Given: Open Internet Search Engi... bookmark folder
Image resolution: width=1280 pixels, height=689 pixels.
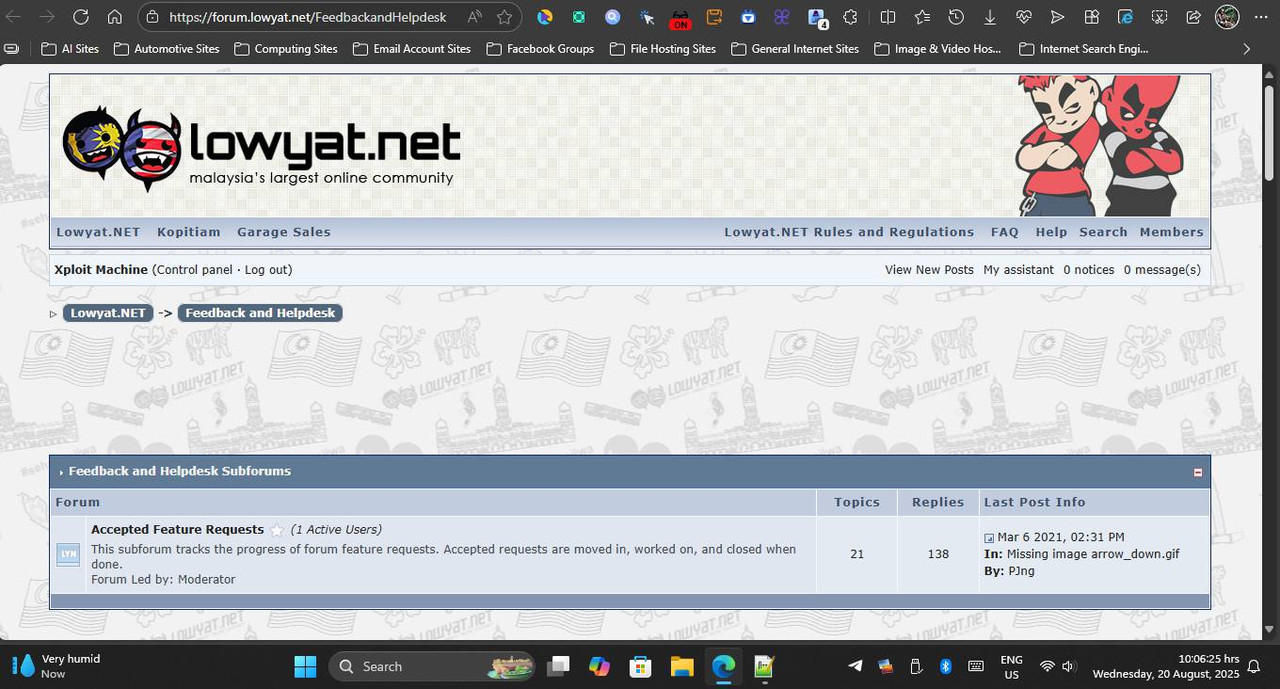Looking at the screenshot, I should click(x=1083, y=48).
